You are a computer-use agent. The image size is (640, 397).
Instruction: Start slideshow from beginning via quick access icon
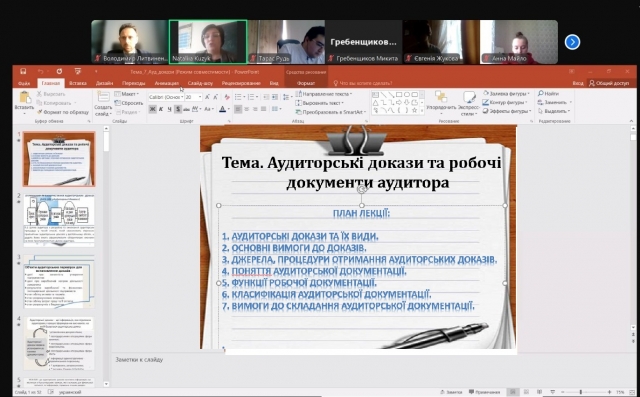(x=78, y=71)
